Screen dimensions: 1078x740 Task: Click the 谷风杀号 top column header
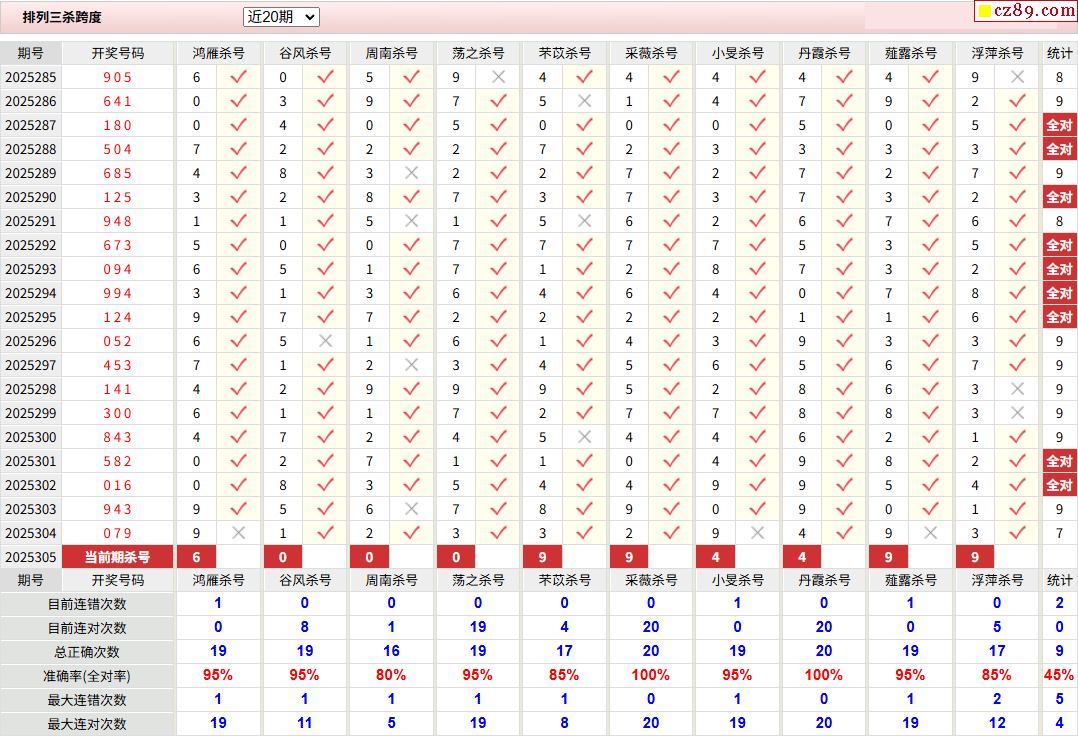(x=305, y=54)
